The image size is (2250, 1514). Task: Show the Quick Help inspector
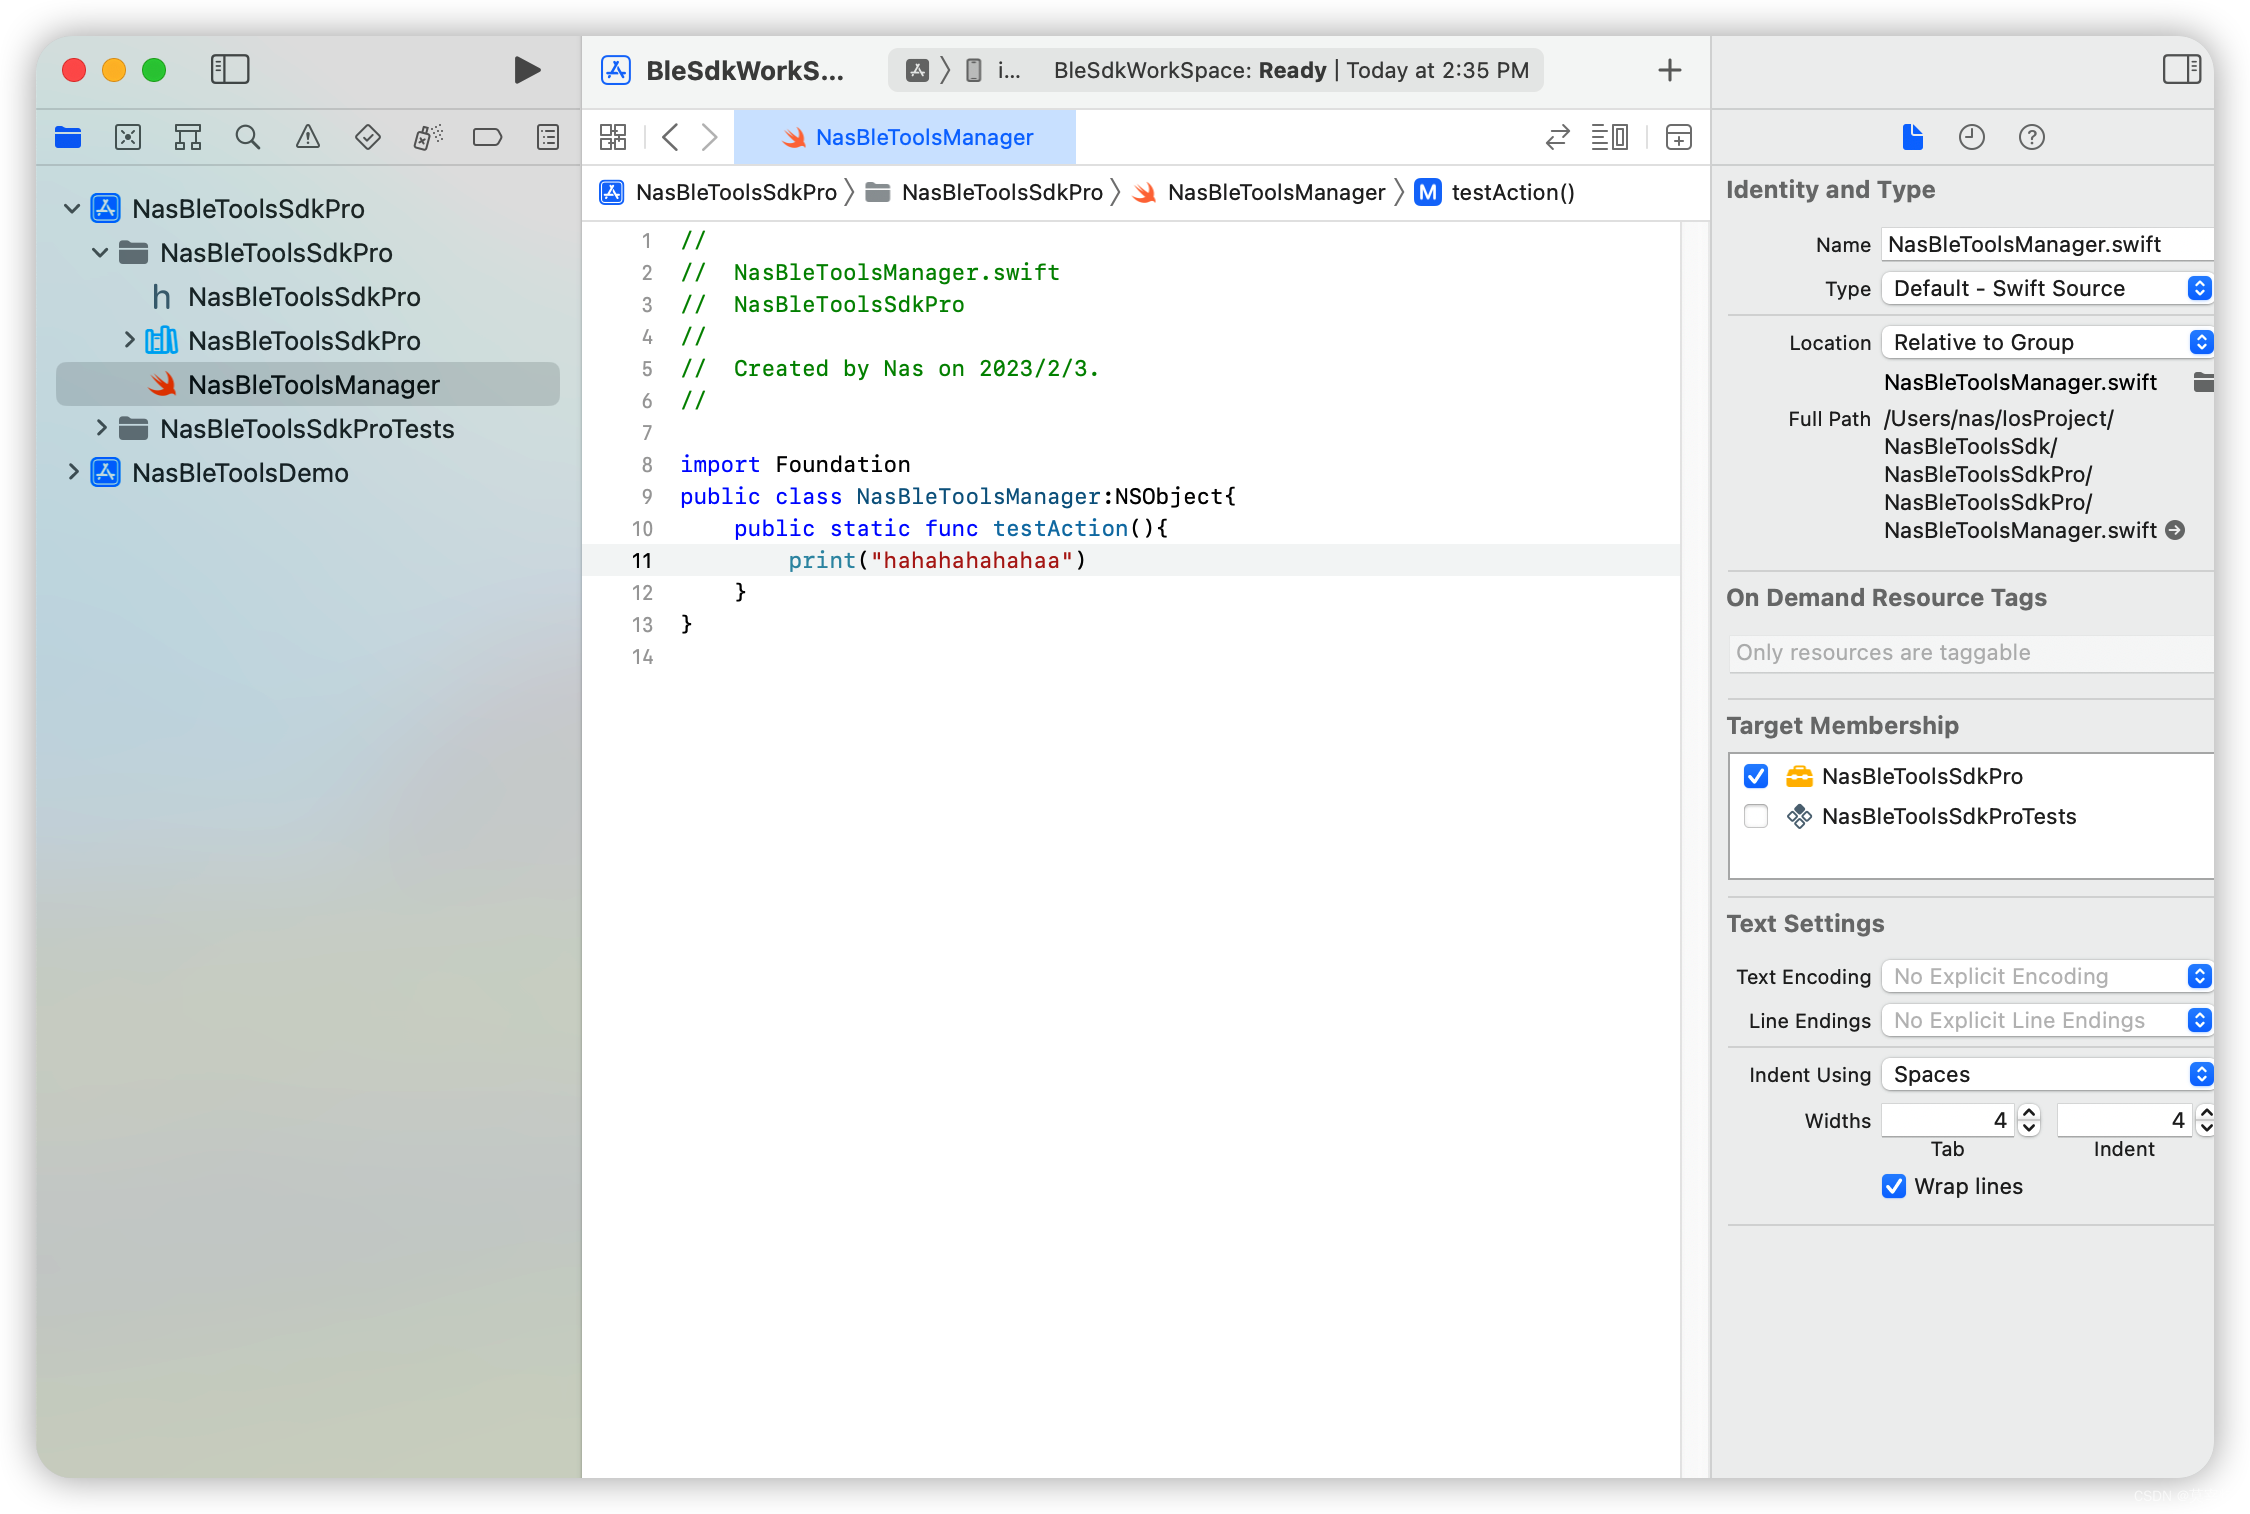2031,137
